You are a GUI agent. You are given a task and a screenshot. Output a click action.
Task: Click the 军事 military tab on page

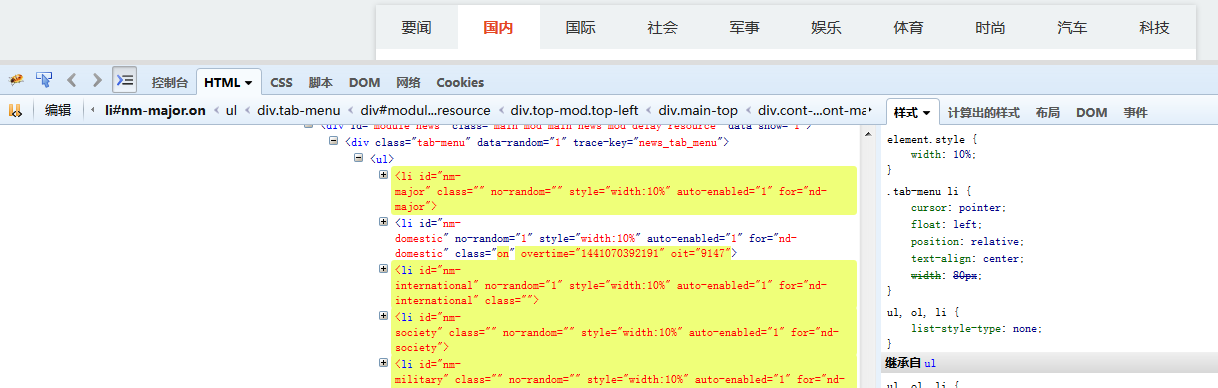pyautogui.click(x=745, y=27)
